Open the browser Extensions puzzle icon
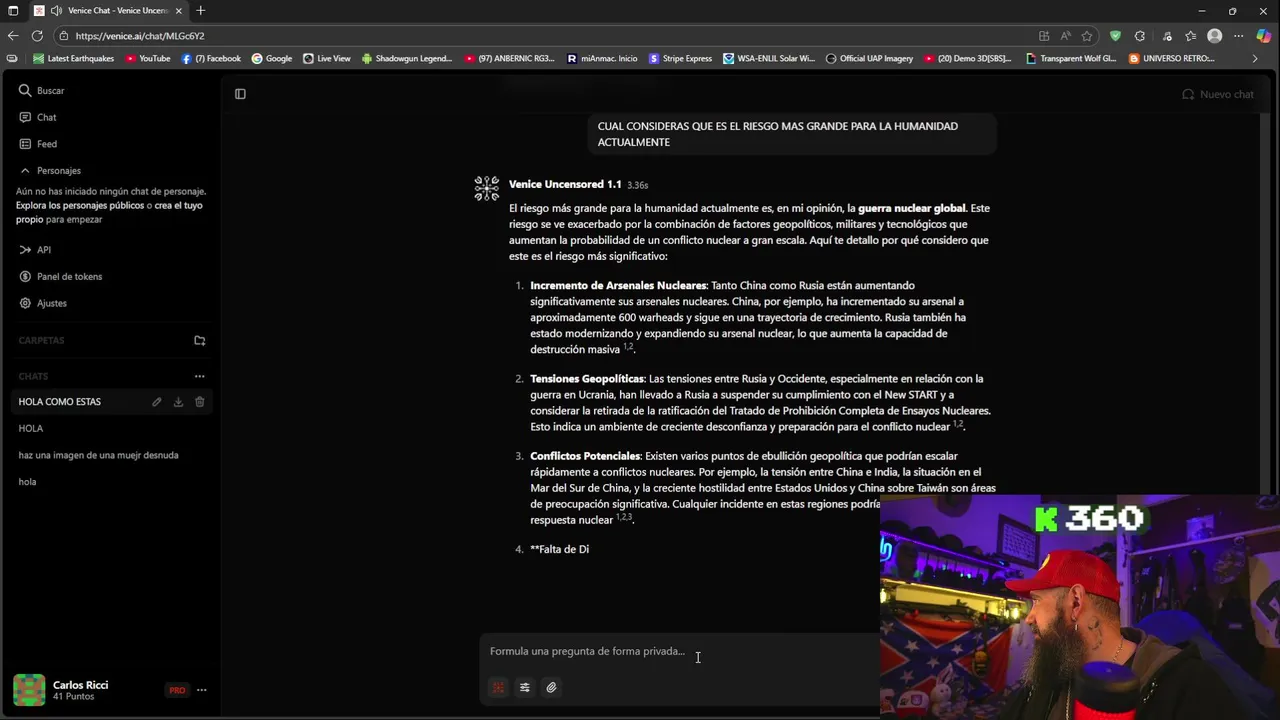 point(1140,36)
